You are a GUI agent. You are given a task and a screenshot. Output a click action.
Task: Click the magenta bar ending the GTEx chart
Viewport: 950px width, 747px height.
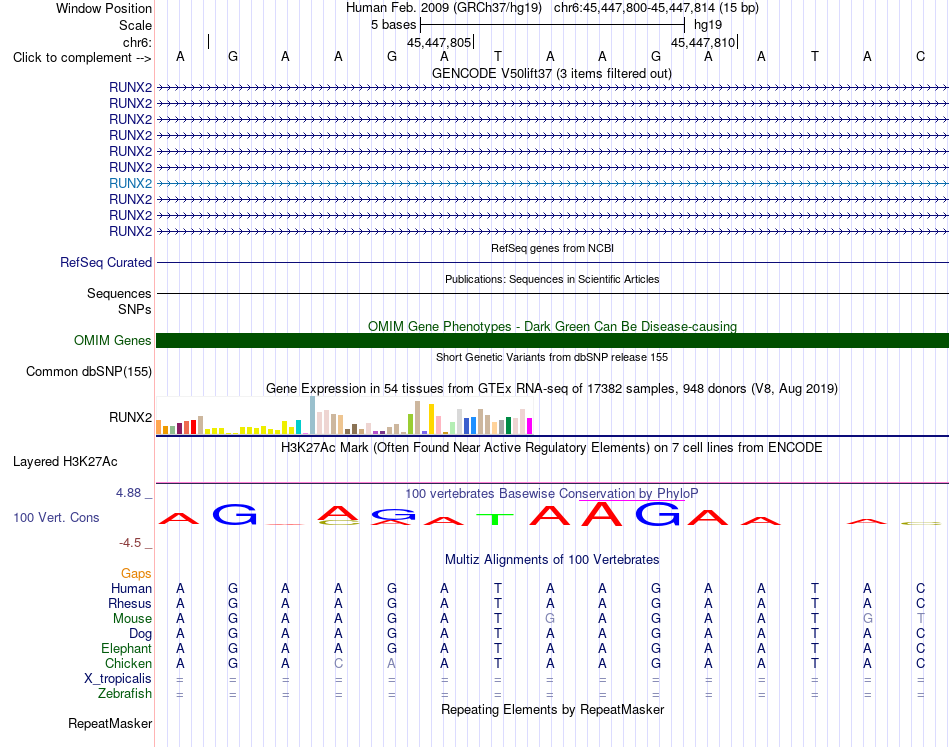(x=530, y=426)
